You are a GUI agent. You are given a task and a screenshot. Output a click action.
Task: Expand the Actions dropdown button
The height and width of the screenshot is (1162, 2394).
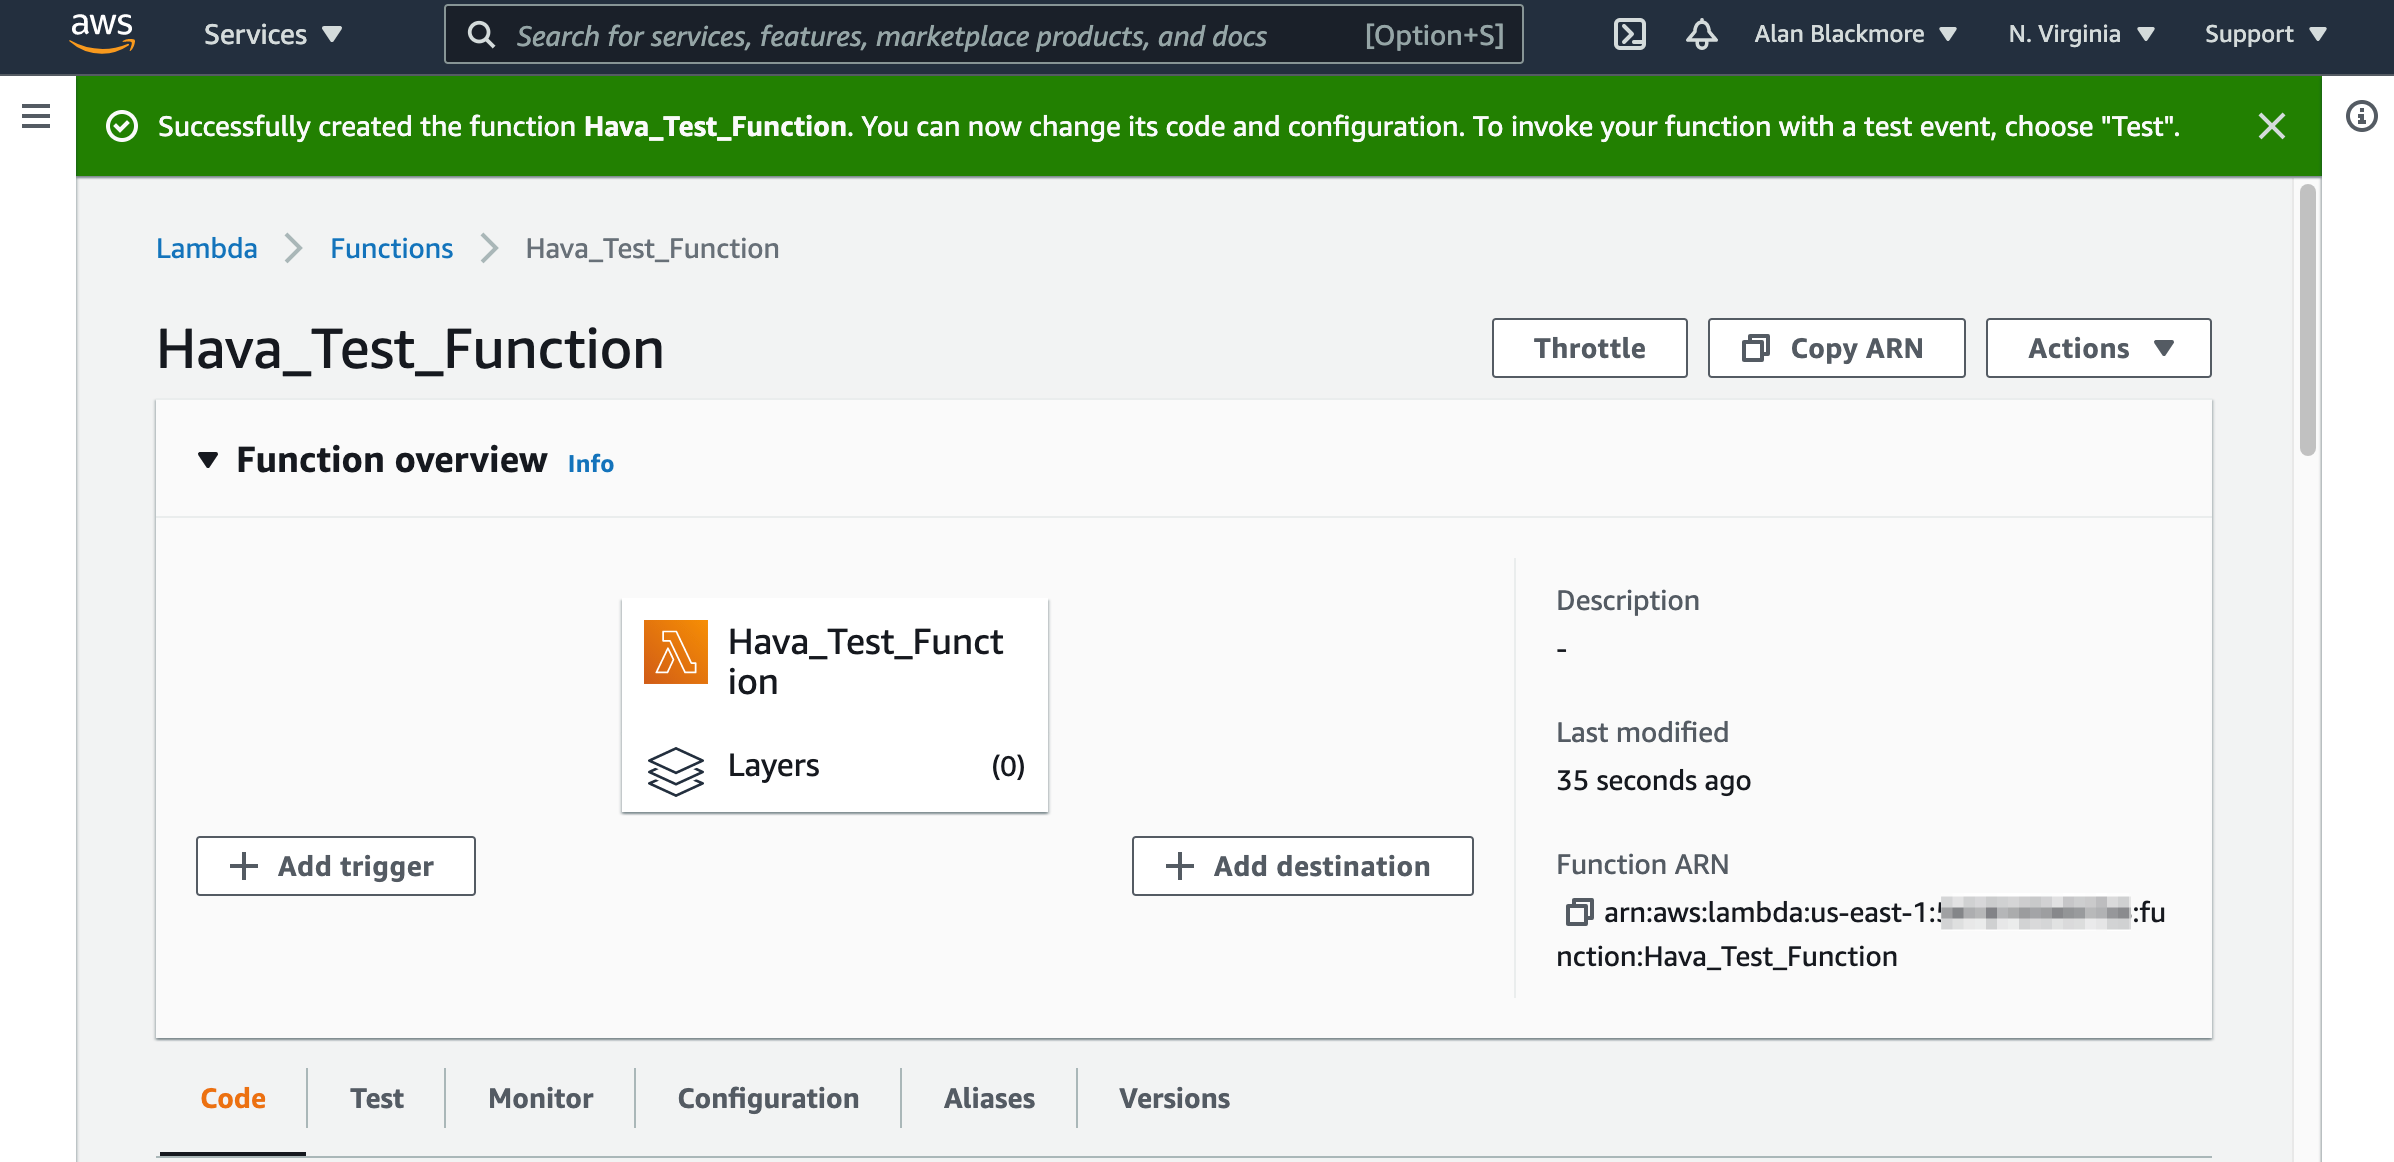2101,347
